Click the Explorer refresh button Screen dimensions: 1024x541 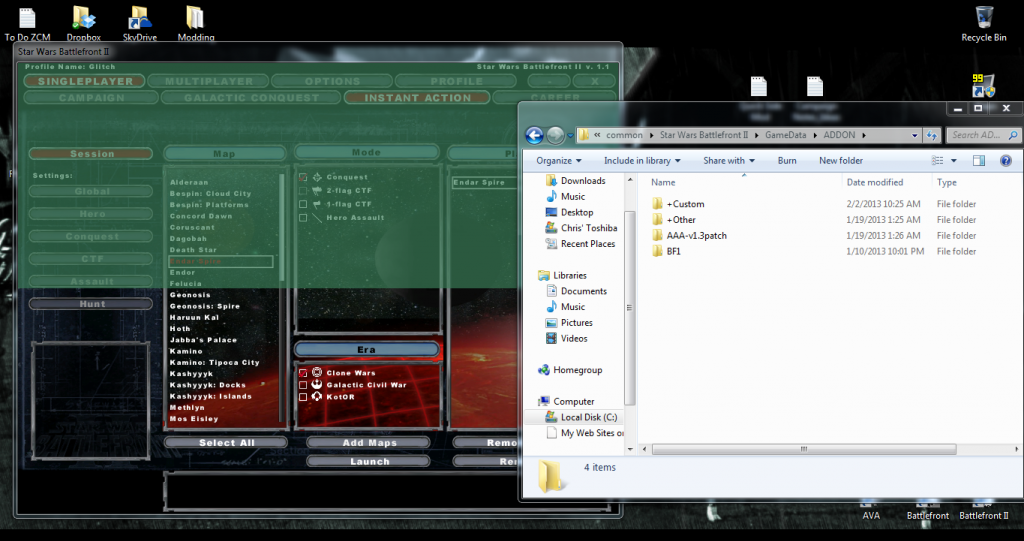click(x=932, y=135)
